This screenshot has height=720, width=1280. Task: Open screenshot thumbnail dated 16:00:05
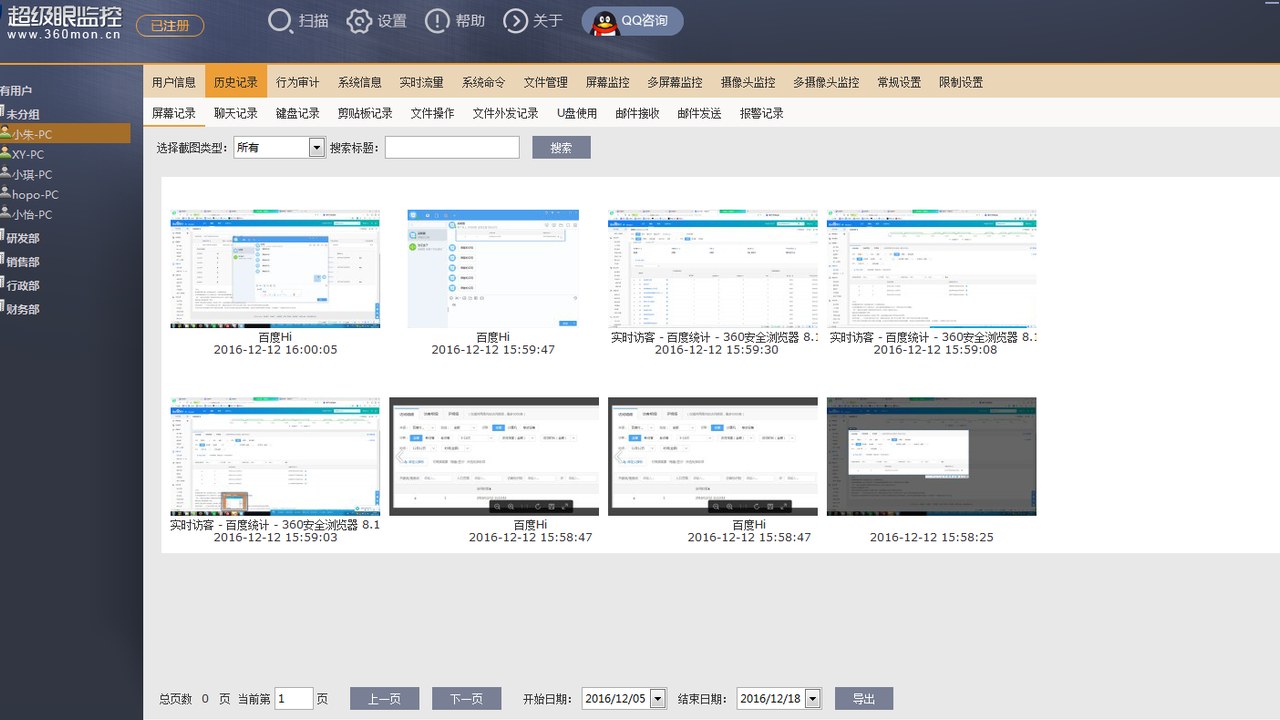275,269
